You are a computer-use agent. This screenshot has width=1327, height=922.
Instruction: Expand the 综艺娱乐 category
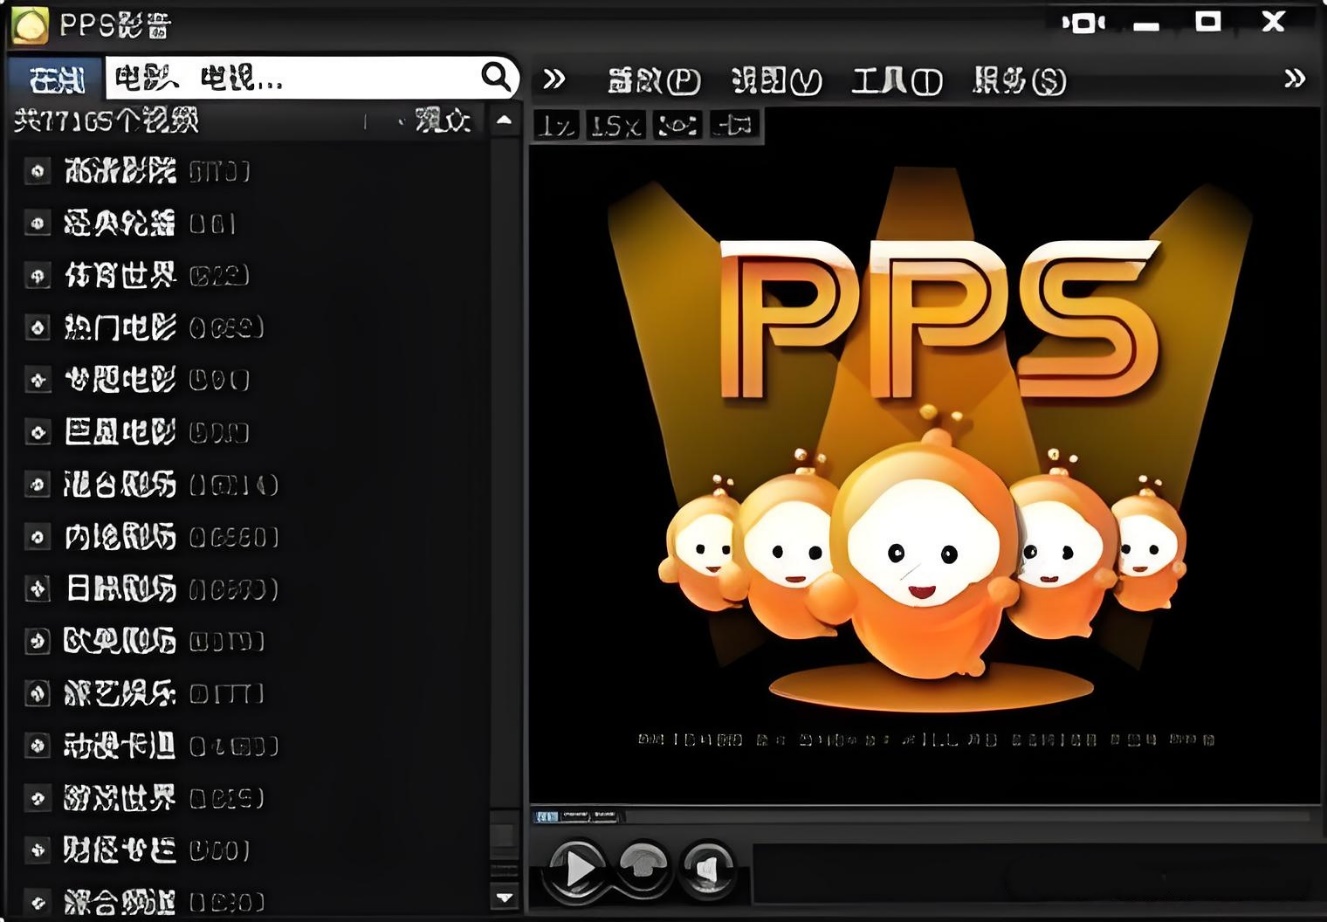pyautogui.click(x=37, y=693)
